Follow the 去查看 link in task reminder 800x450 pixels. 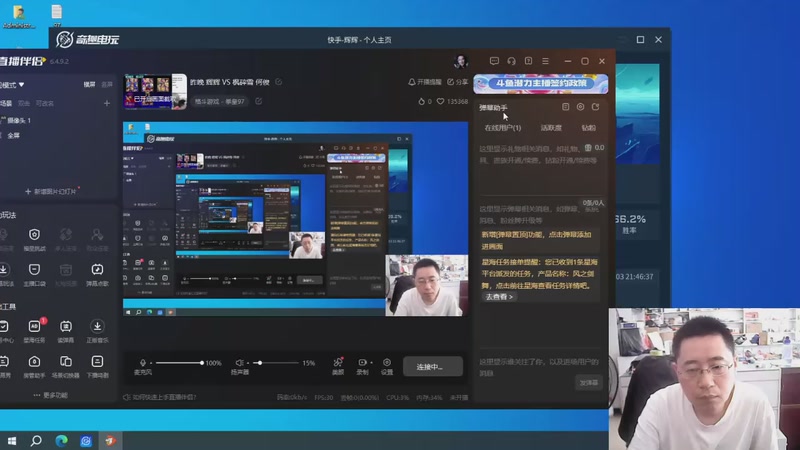(499, 296)
